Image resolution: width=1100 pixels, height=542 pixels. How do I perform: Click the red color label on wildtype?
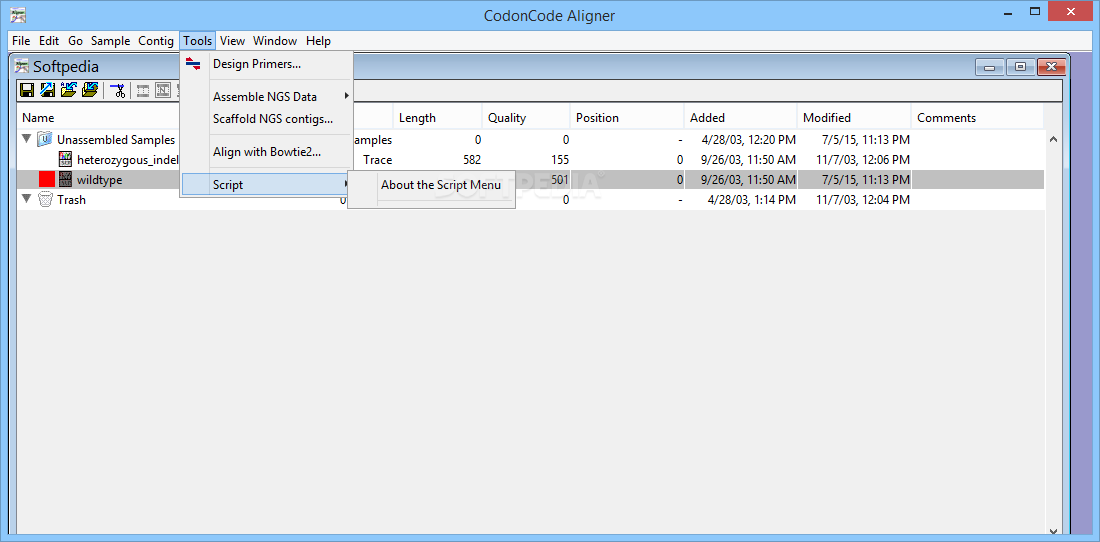pyautogui.click(x=47, y=179)
